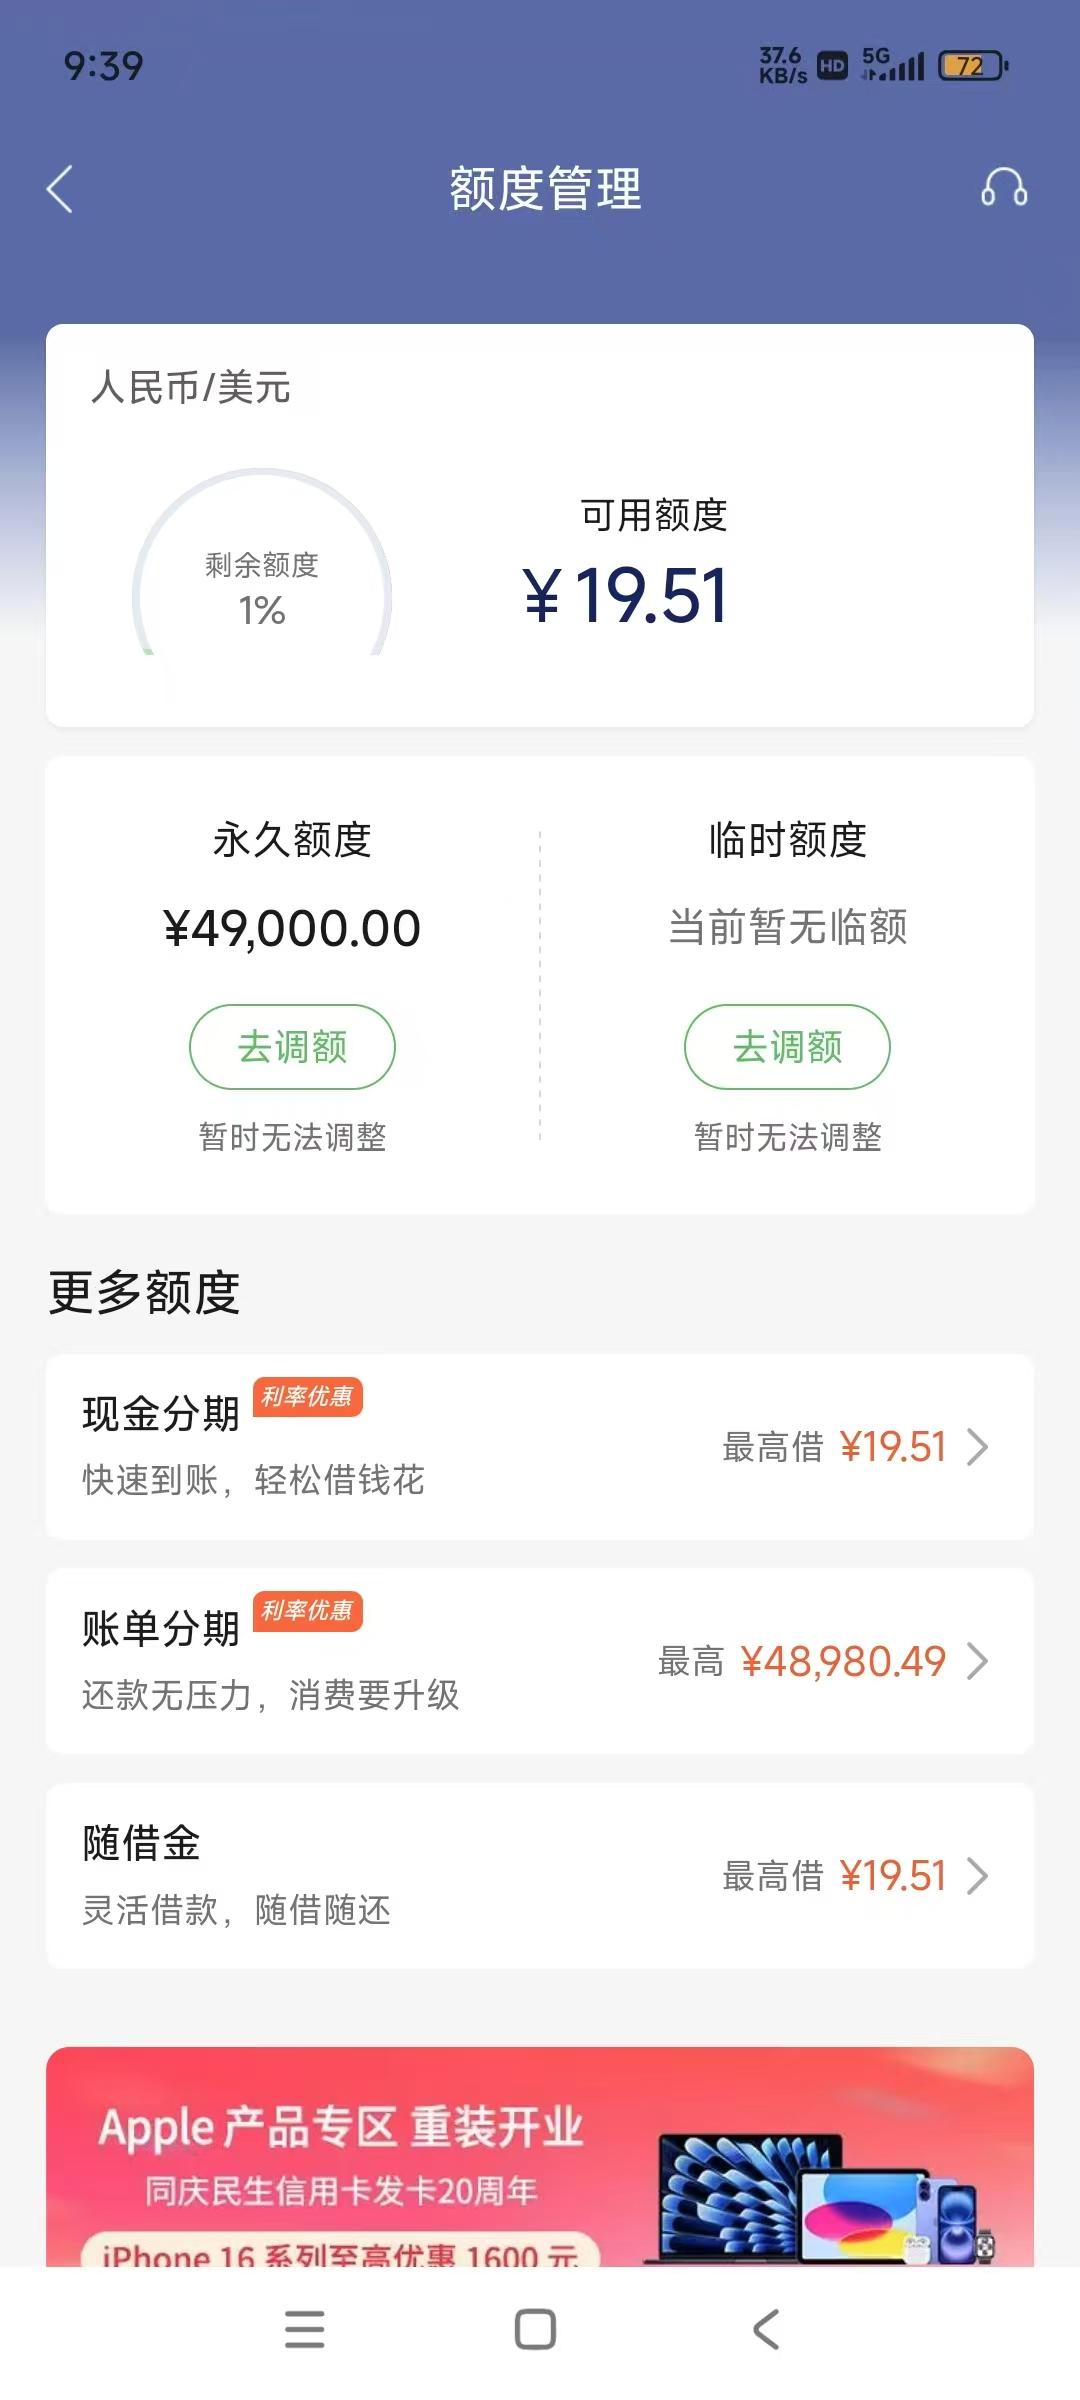
Task: Tap the battery indicator in status bar
Action: coord(973,66)
